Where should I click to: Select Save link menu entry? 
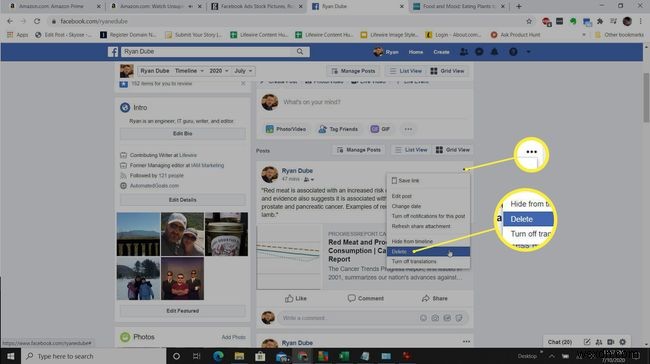(x=428, y=181)
